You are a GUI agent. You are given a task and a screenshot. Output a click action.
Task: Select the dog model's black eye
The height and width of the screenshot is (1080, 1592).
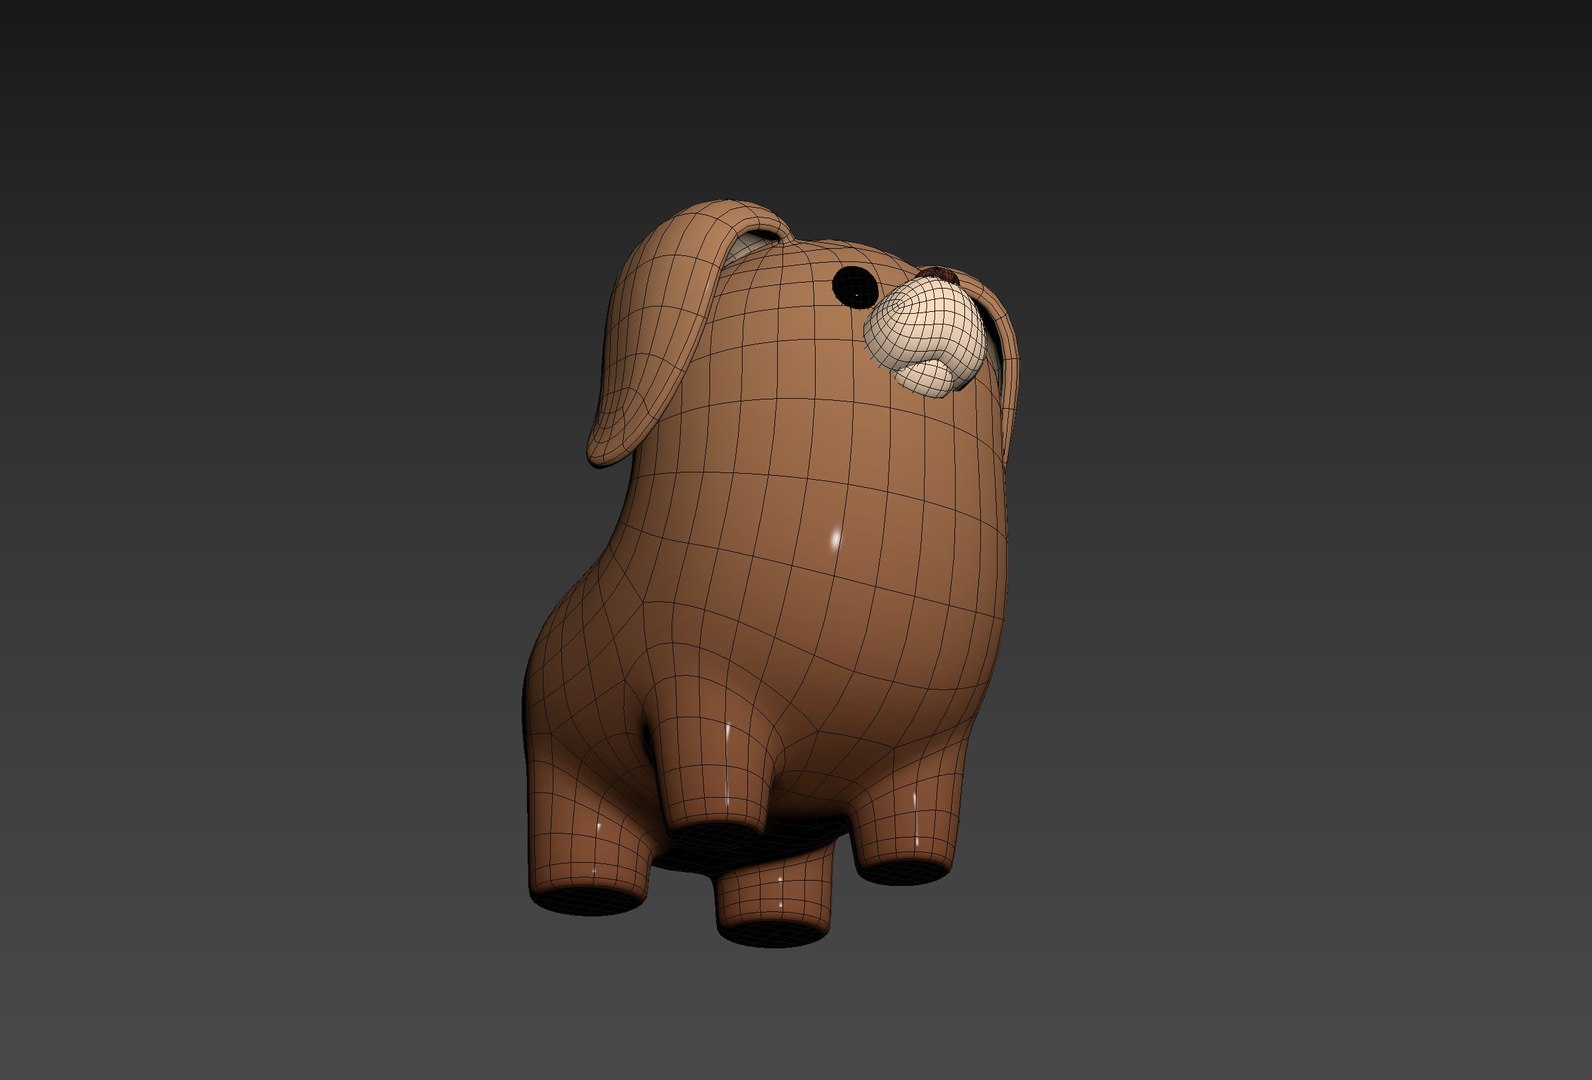coord(855,288)
